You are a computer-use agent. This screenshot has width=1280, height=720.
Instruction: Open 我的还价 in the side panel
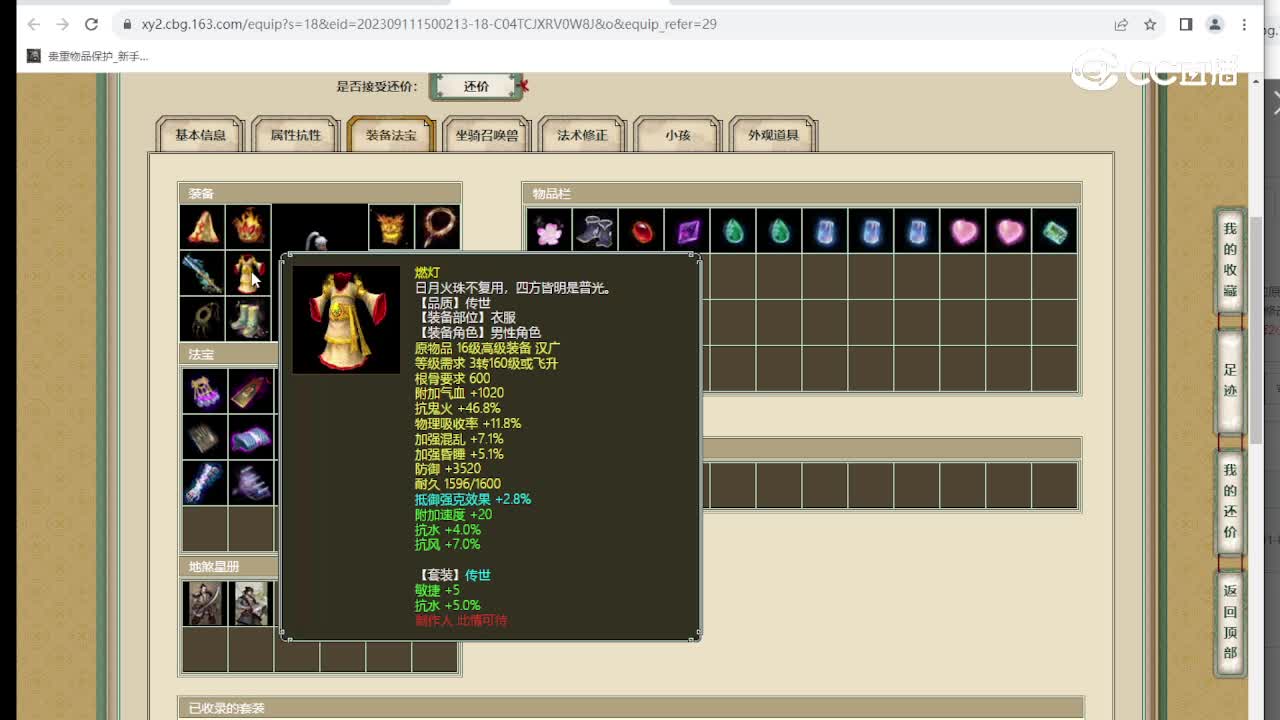click(x=1230, y=500)
